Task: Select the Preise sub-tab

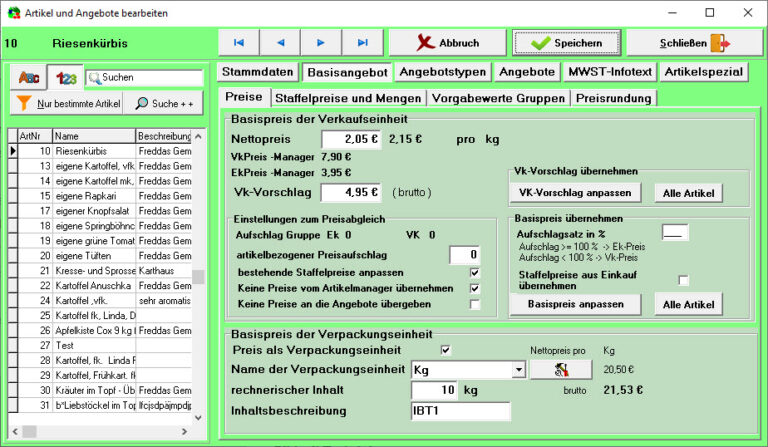Action: point(244,97)
